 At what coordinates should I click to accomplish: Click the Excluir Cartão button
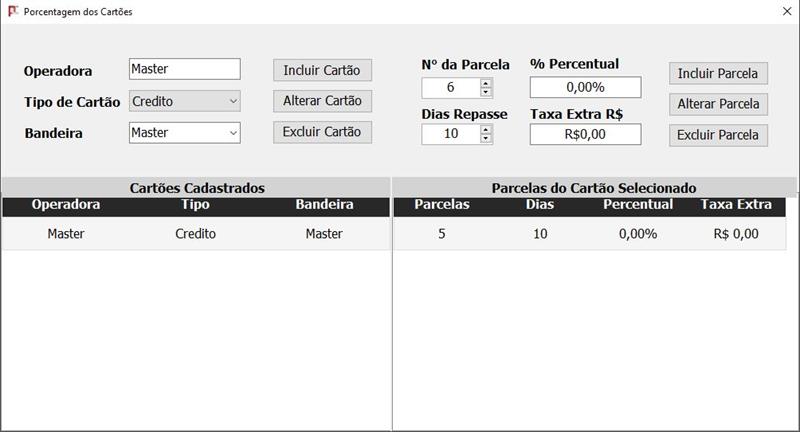click(x=322, y=132)
